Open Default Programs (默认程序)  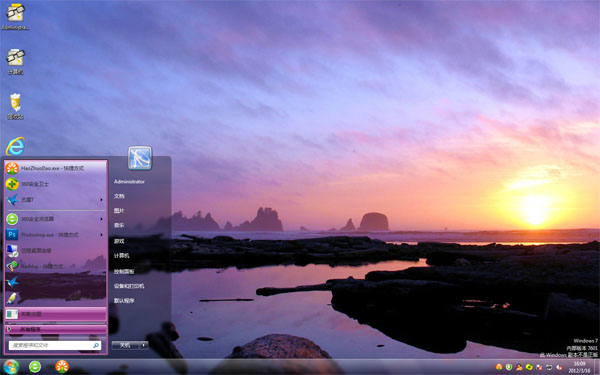pos(124,301)
